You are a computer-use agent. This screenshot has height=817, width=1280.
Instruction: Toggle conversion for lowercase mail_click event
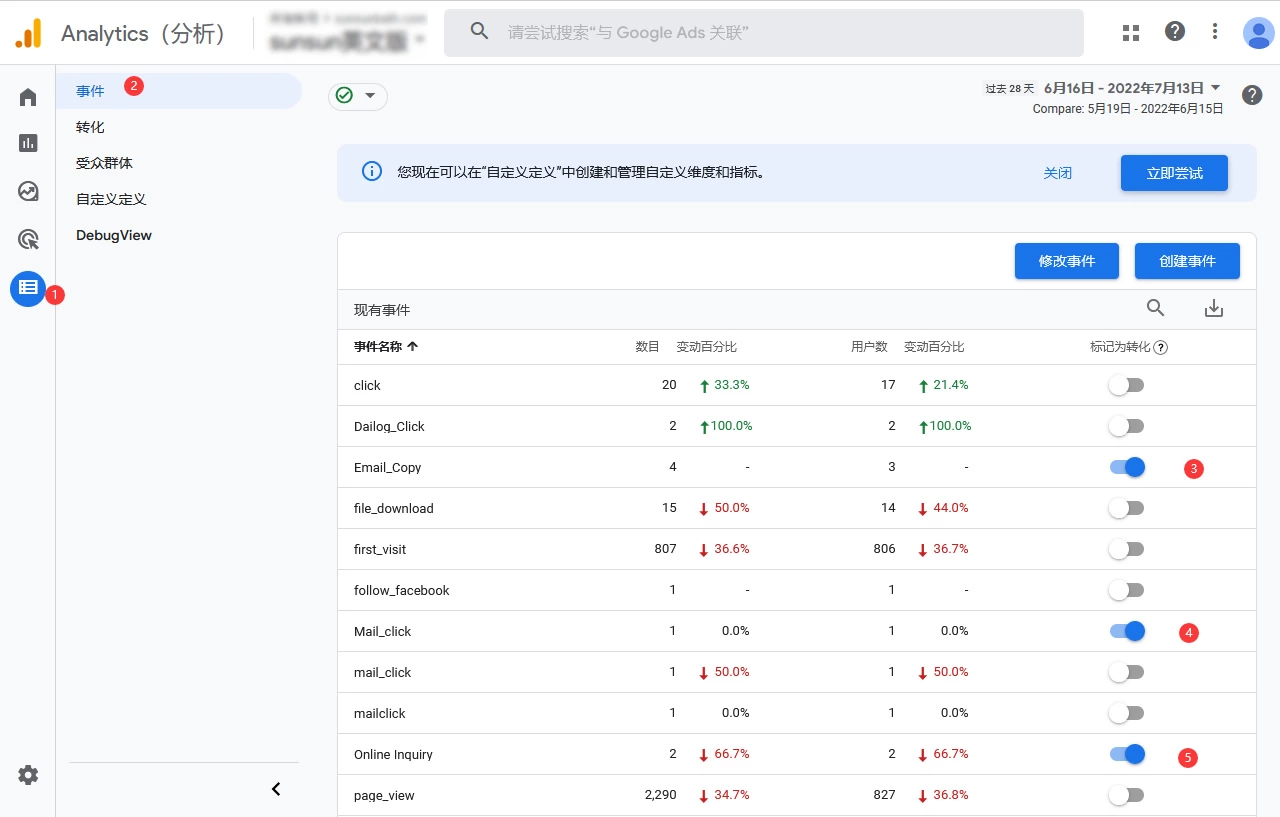[x=1126, y=672]
